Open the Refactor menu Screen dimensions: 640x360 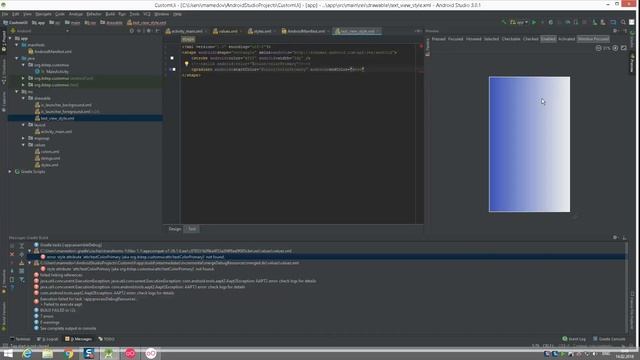(93, 14)
